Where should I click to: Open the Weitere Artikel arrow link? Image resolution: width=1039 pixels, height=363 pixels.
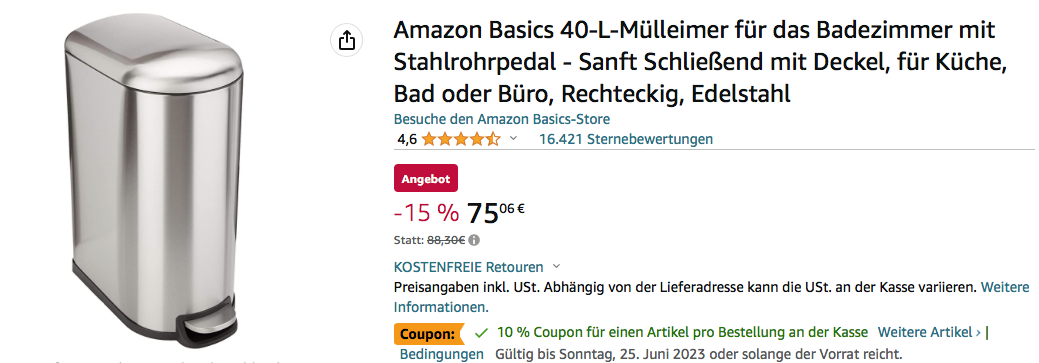[929, 332]
